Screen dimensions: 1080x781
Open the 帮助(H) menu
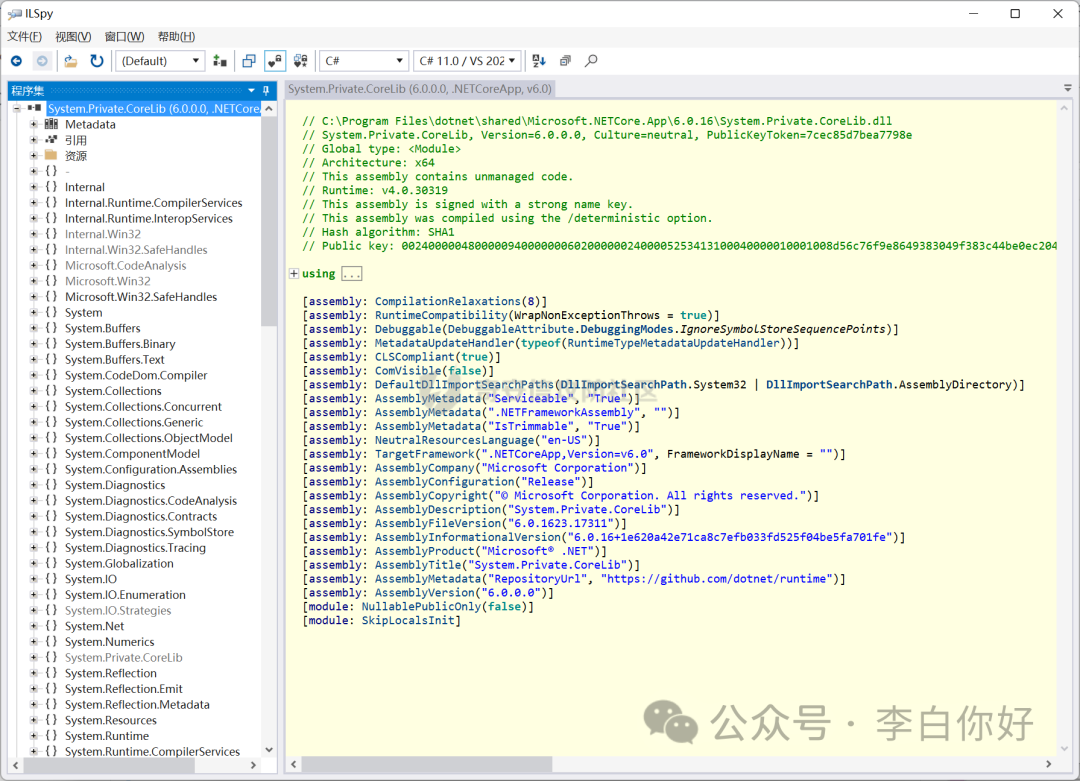tap(176, 37)
